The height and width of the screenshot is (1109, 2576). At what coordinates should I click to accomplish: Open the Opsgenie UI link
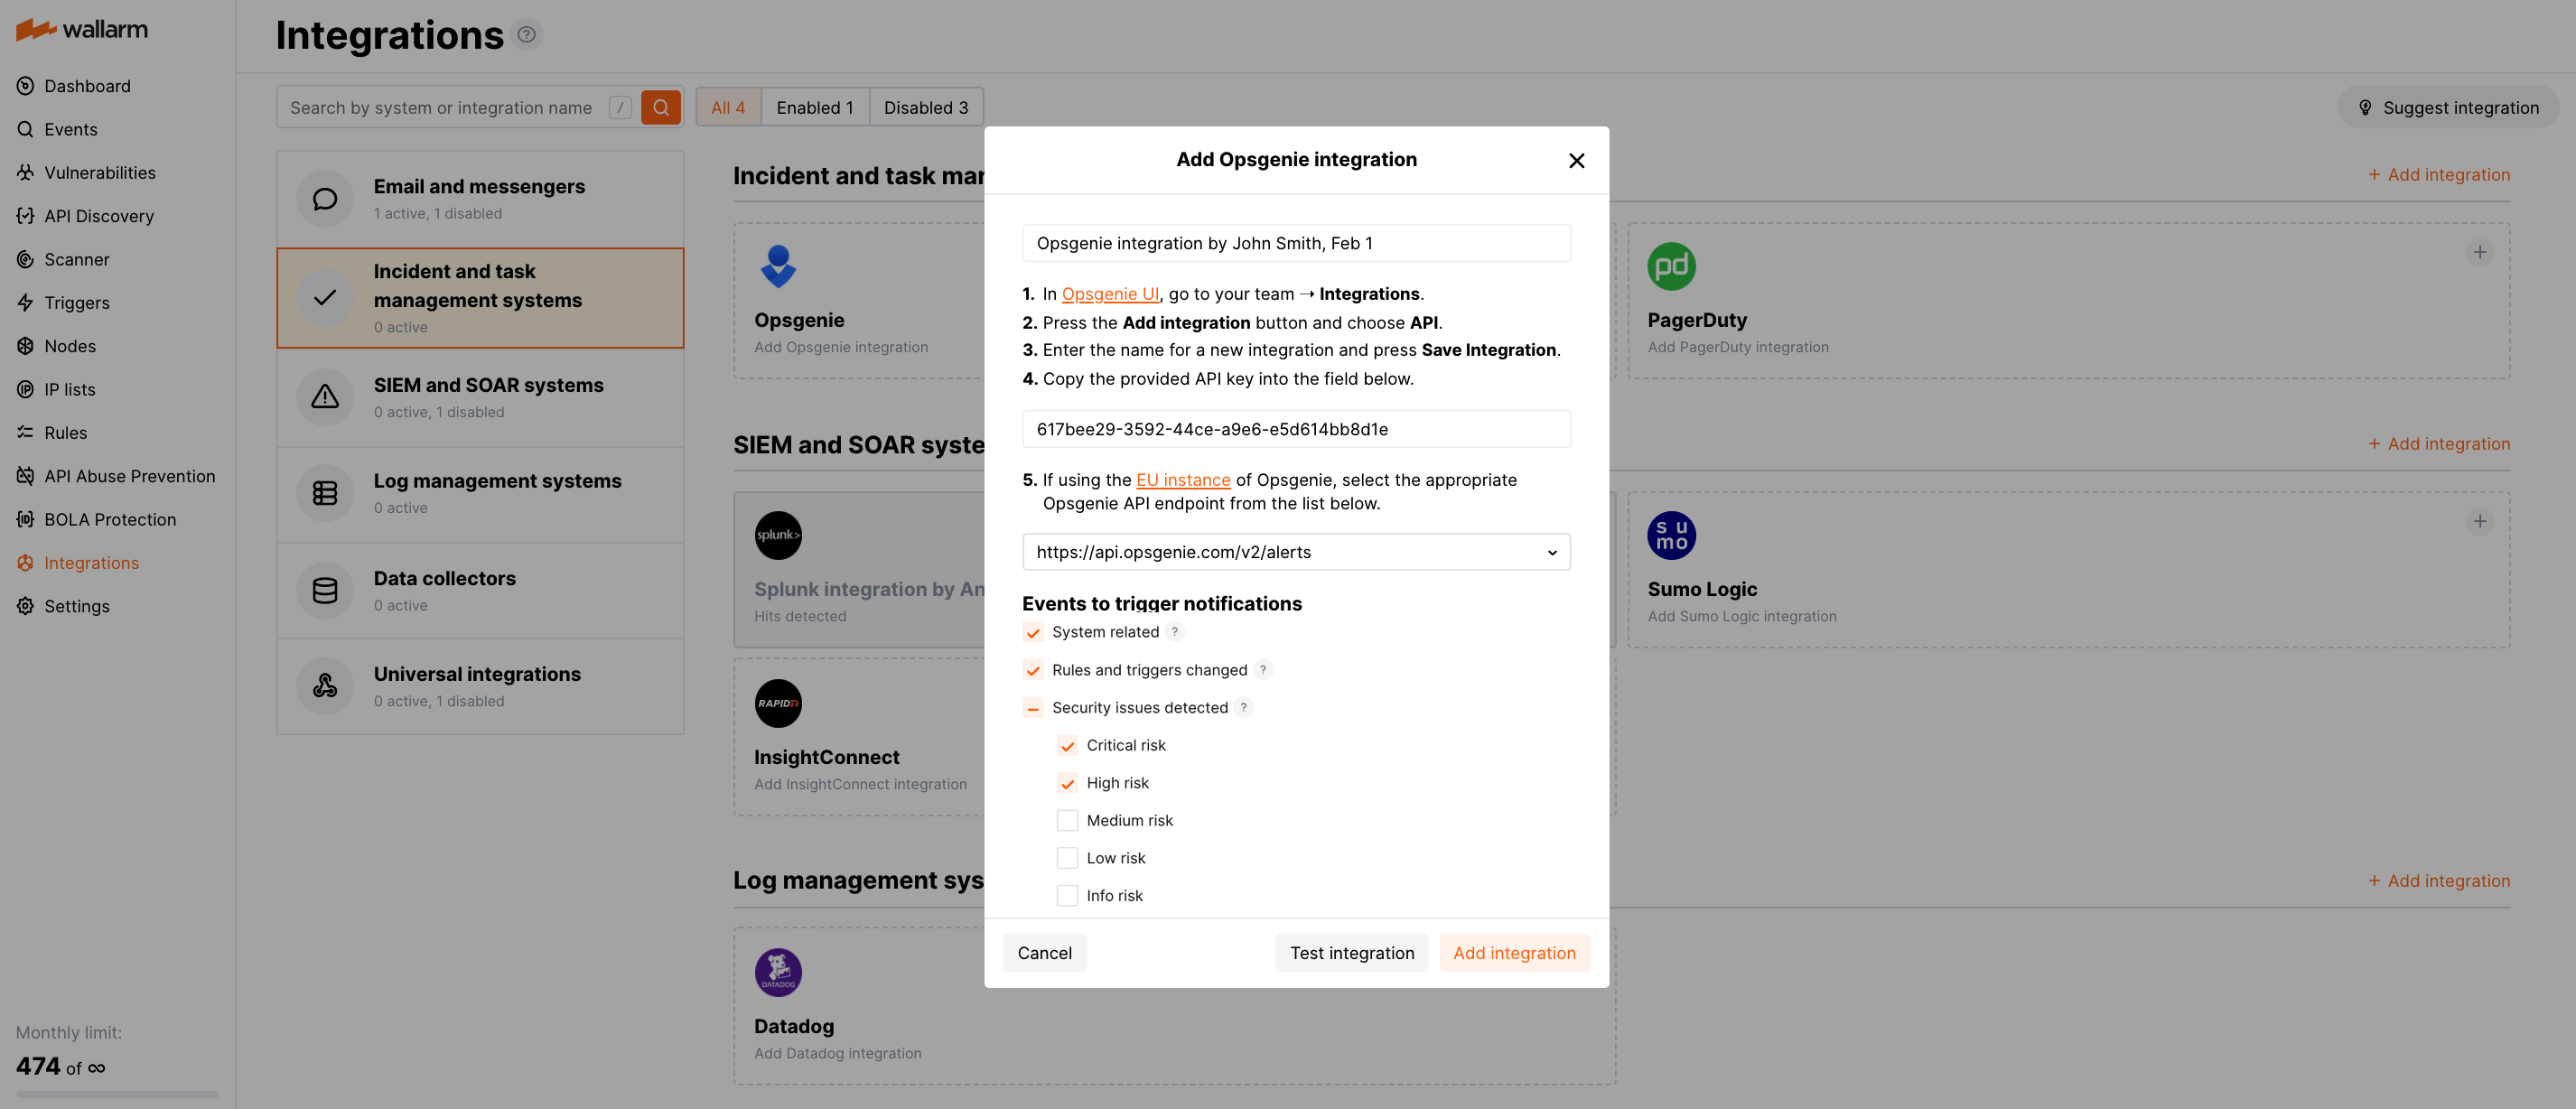click(1110, 293)
